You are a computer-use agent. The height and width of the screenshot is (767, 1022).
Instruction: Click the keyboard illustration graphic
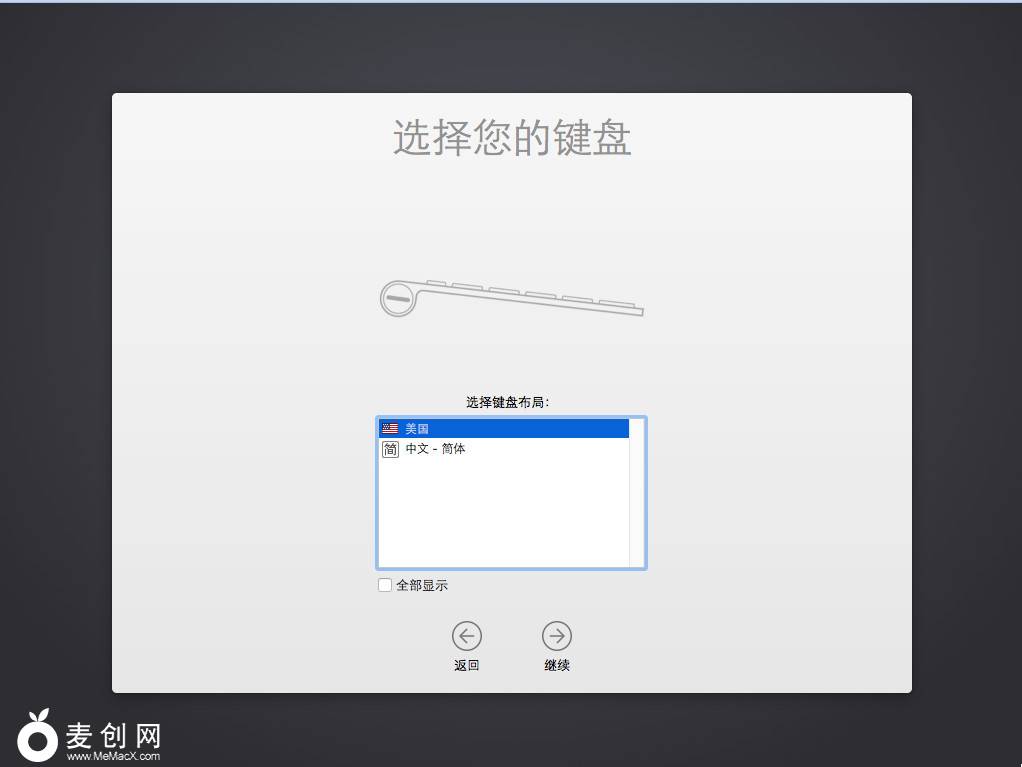click(511, 298)
